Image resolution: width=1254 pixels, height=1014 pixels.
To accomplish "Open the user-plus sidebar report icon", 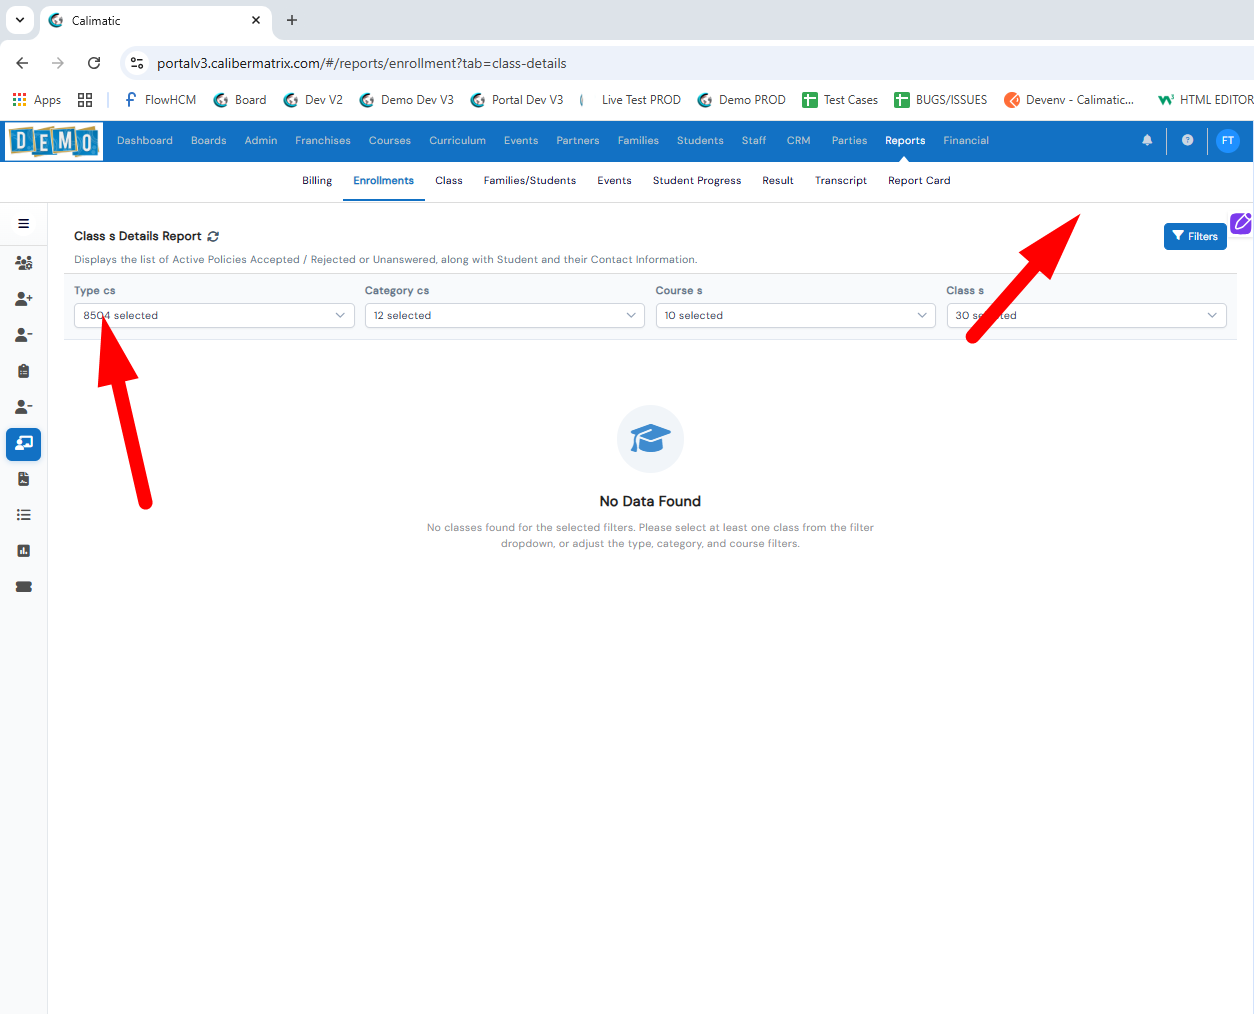I will (x=23, y=299).
